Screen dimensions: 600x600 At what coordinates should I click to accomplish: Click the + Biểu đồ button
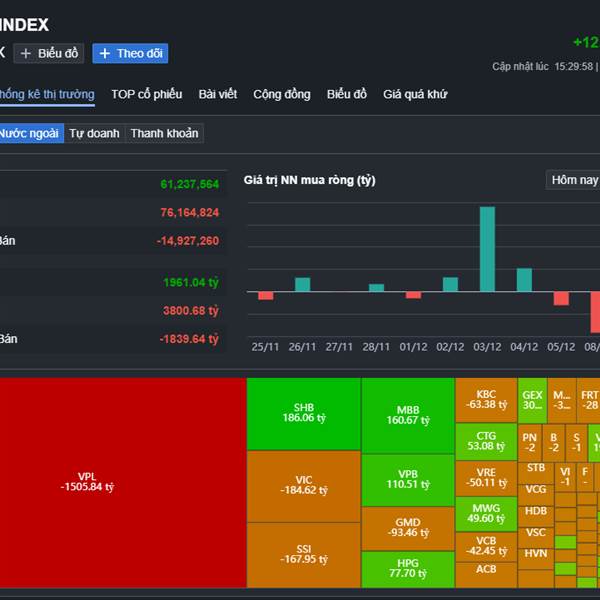[49, 53]
